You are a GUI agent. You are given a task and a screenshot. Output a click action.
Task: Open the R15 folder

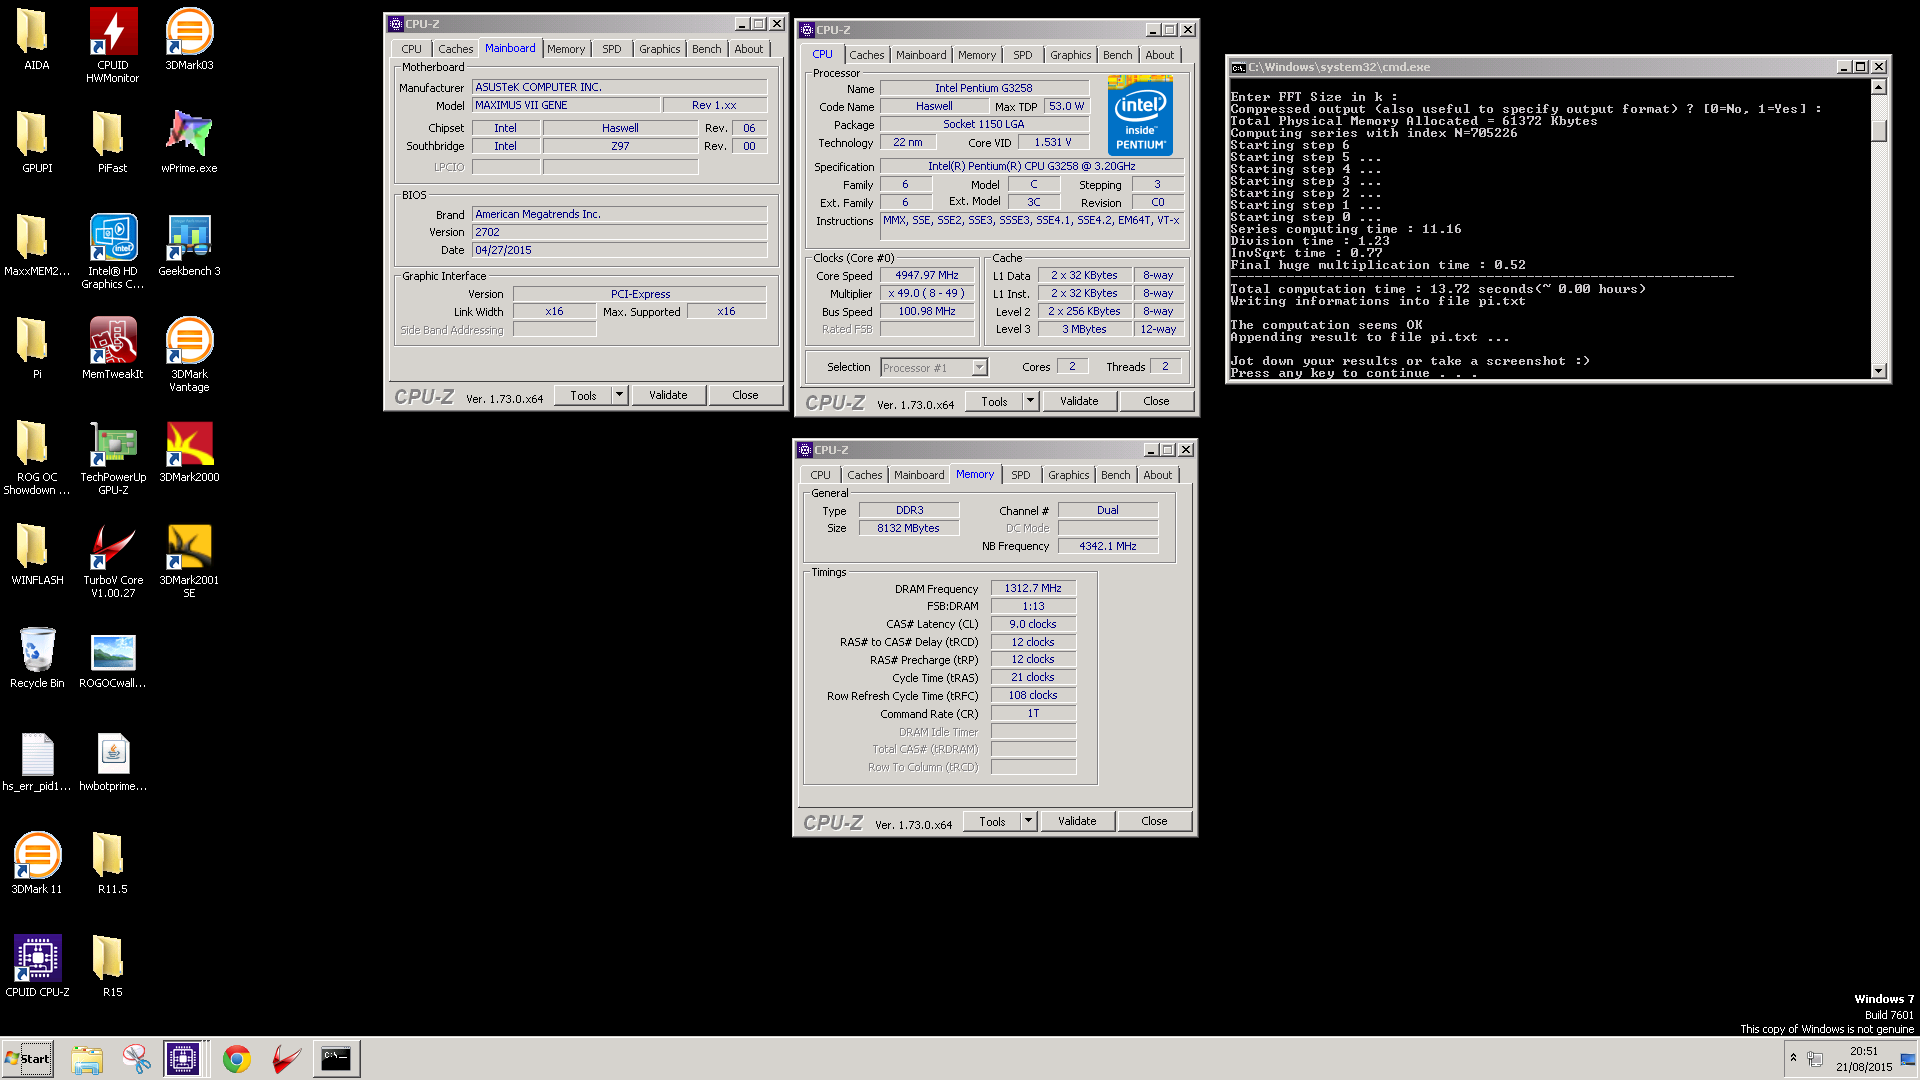[112, 967]
